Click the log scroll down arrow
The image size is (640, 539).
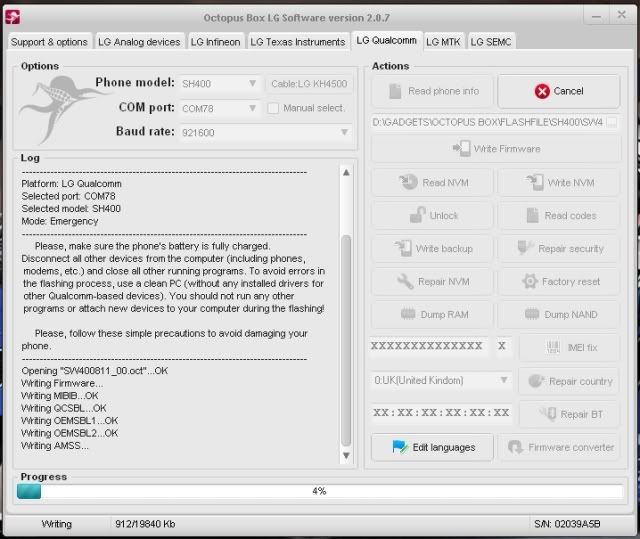click(346, 456)
